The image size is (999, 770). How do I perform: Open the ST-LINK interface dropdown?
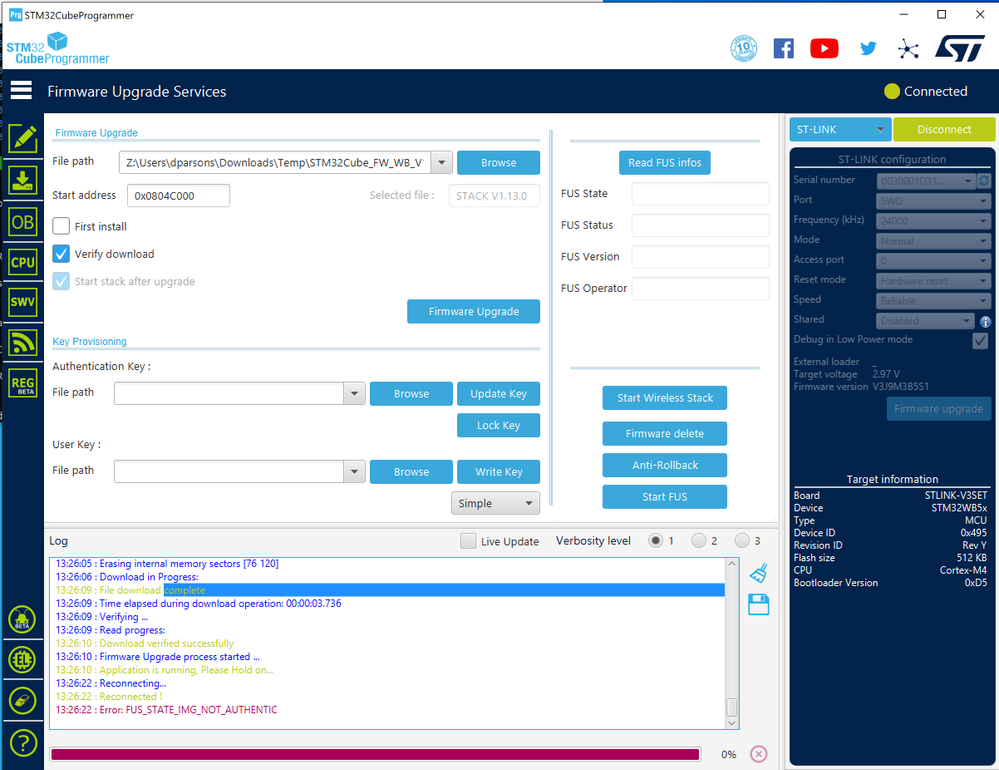840,129
